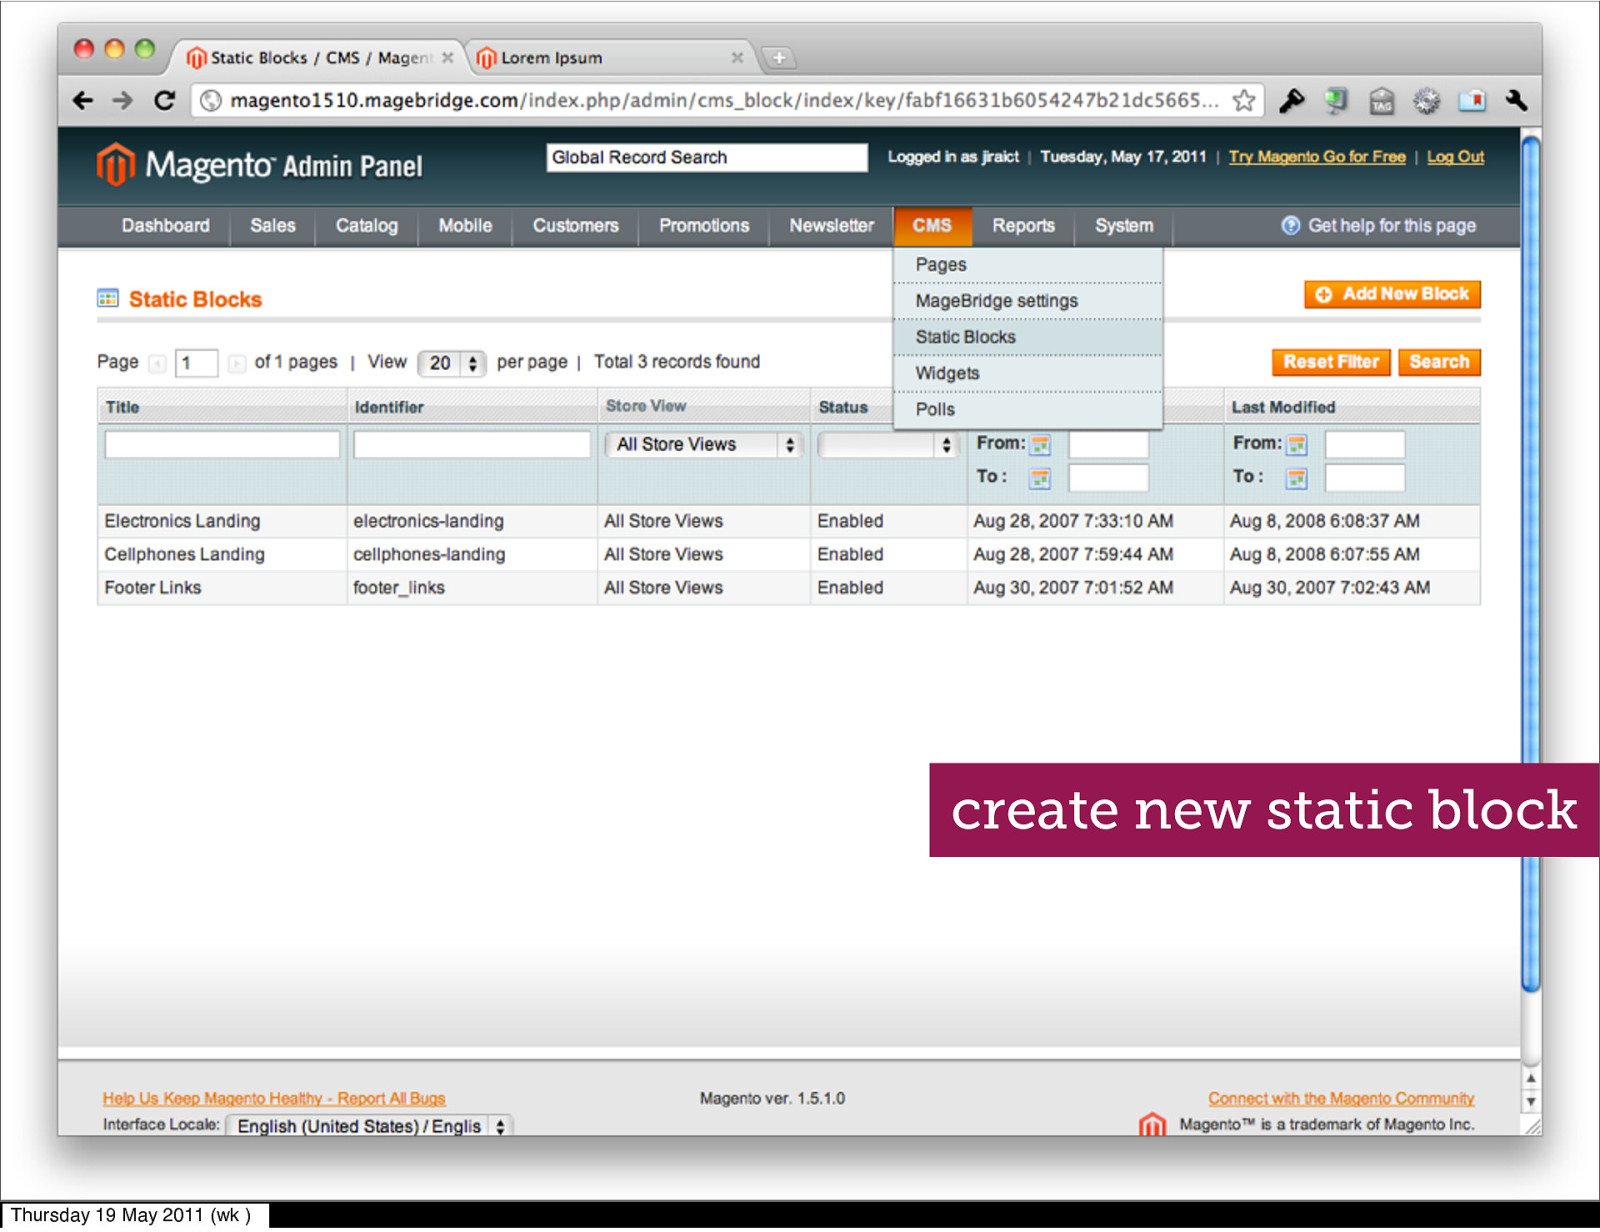Screen dimensions: 1600x1232
Task: Open Chrome wrench settings menu
Action: pyautogui.click(x=1516, y=100)
